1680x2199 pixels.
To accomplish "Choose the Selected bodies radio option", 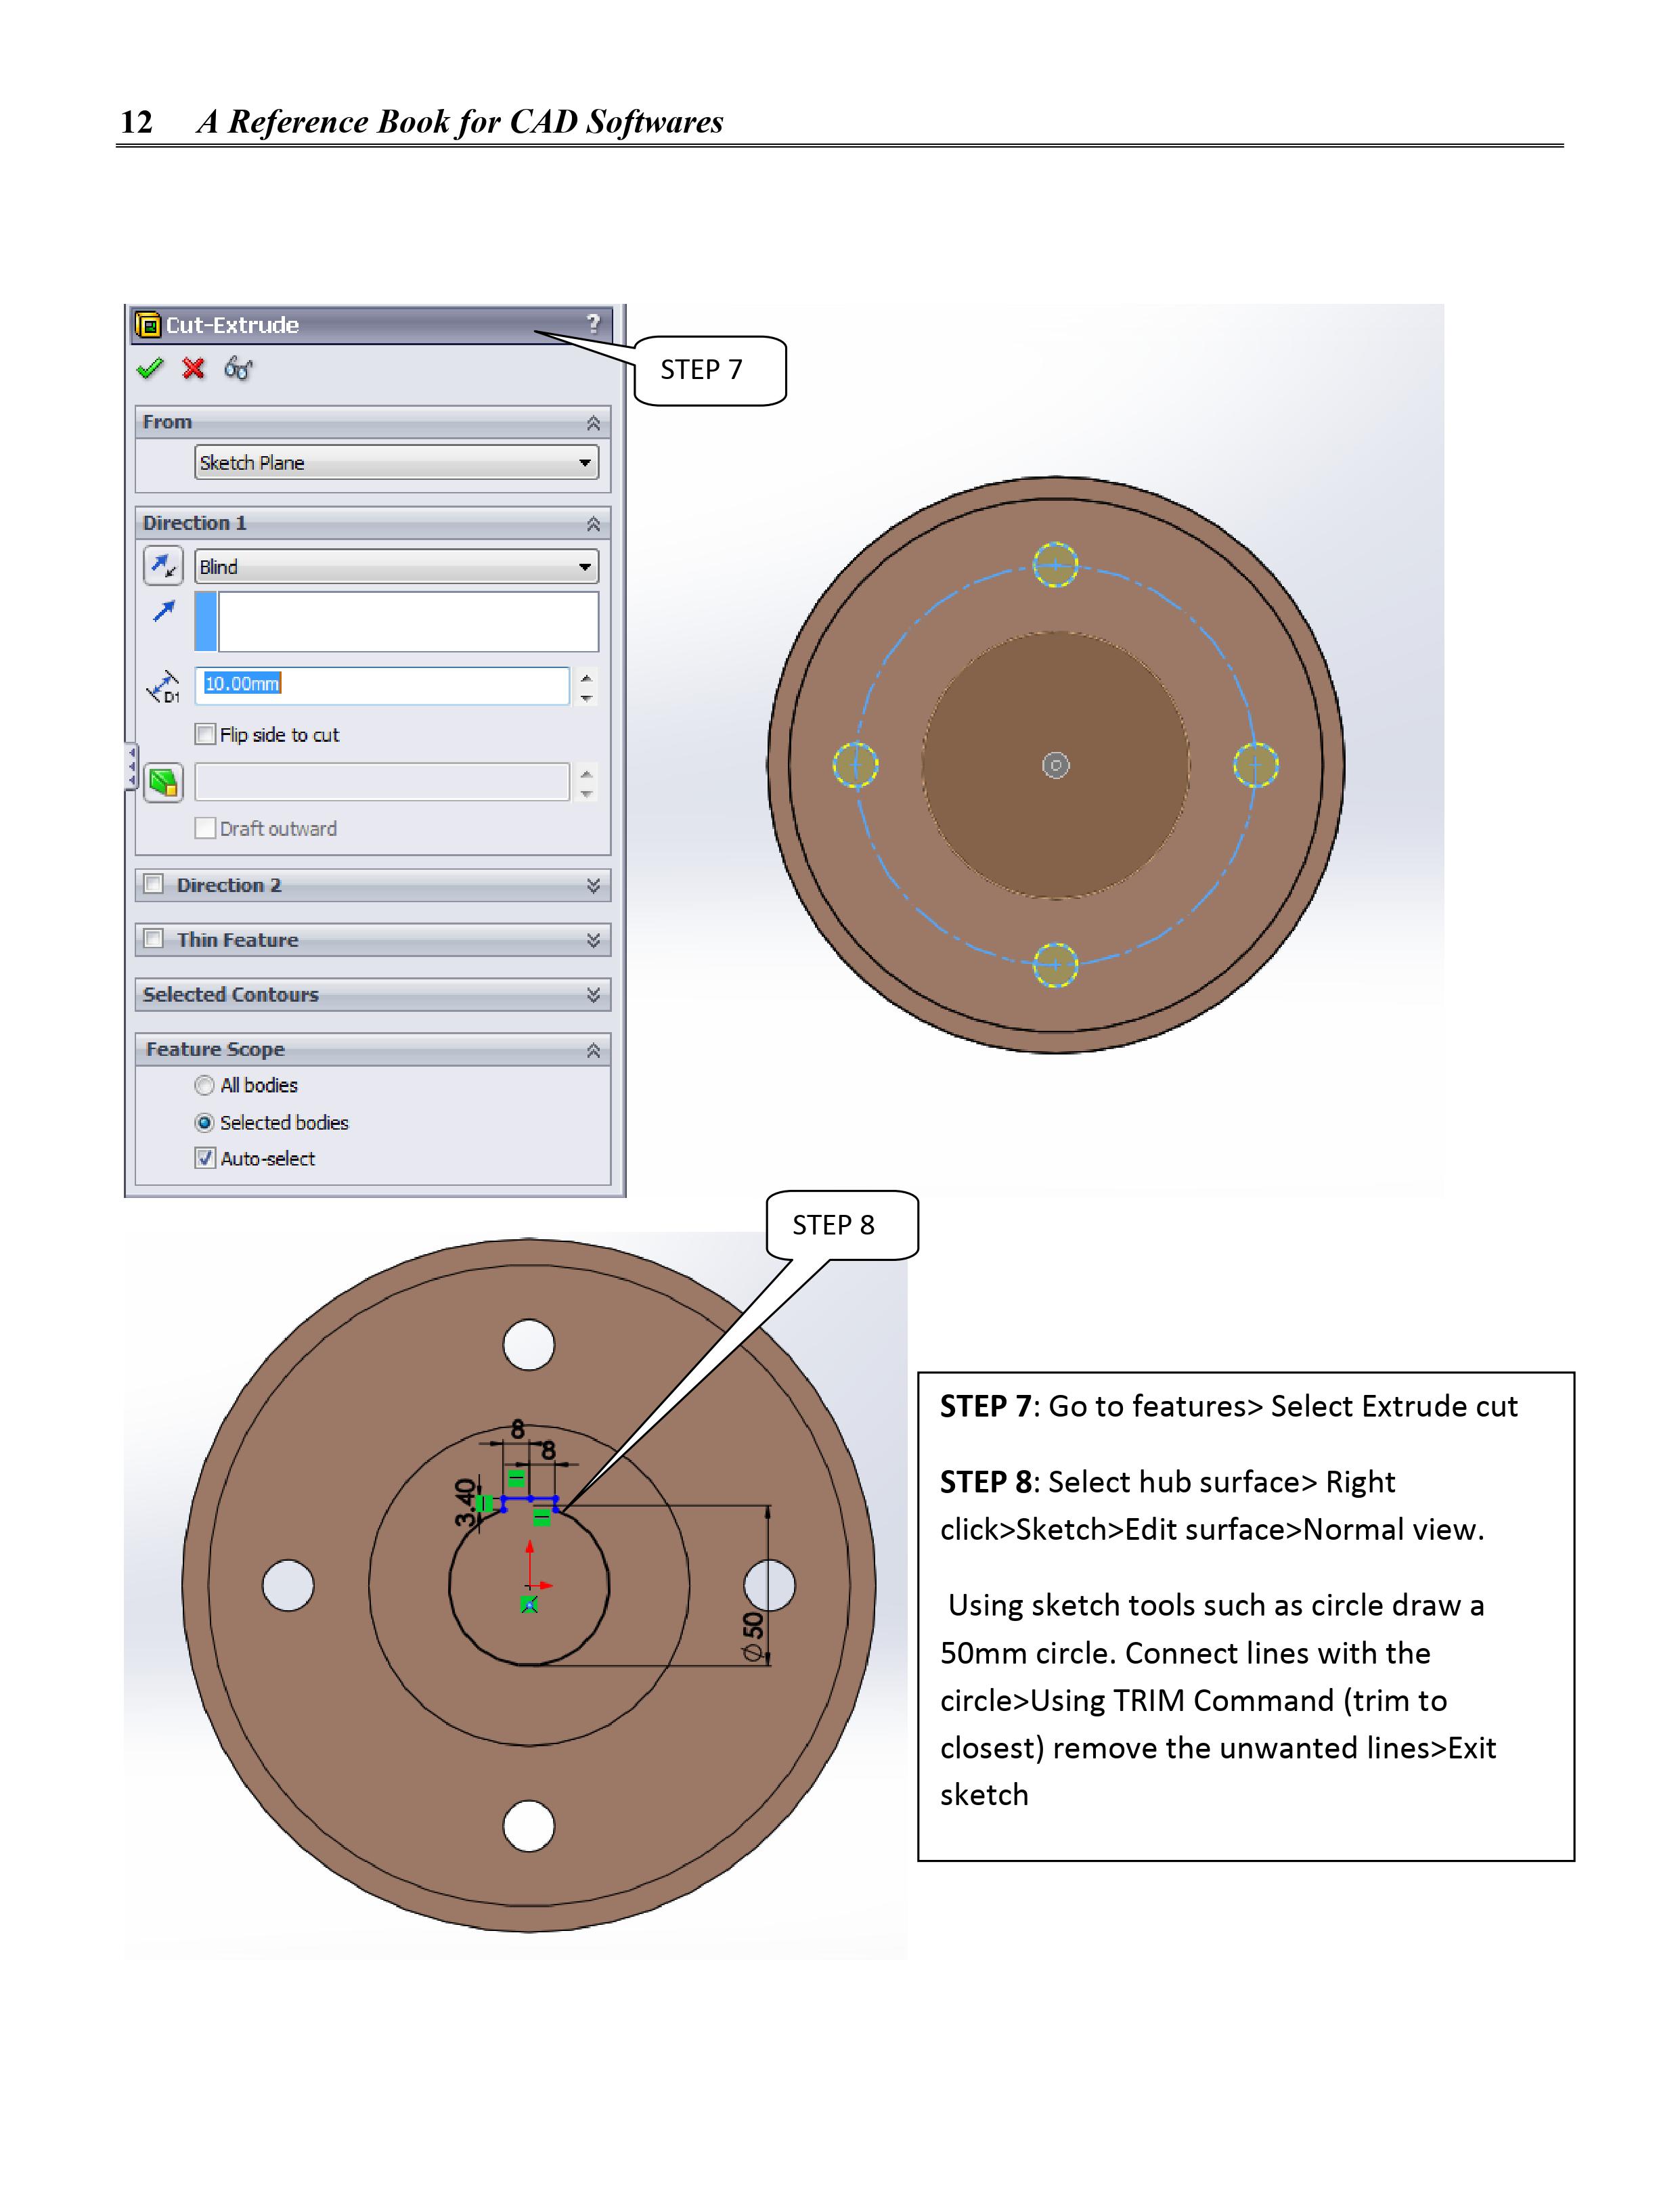I will coord(205,1123).
